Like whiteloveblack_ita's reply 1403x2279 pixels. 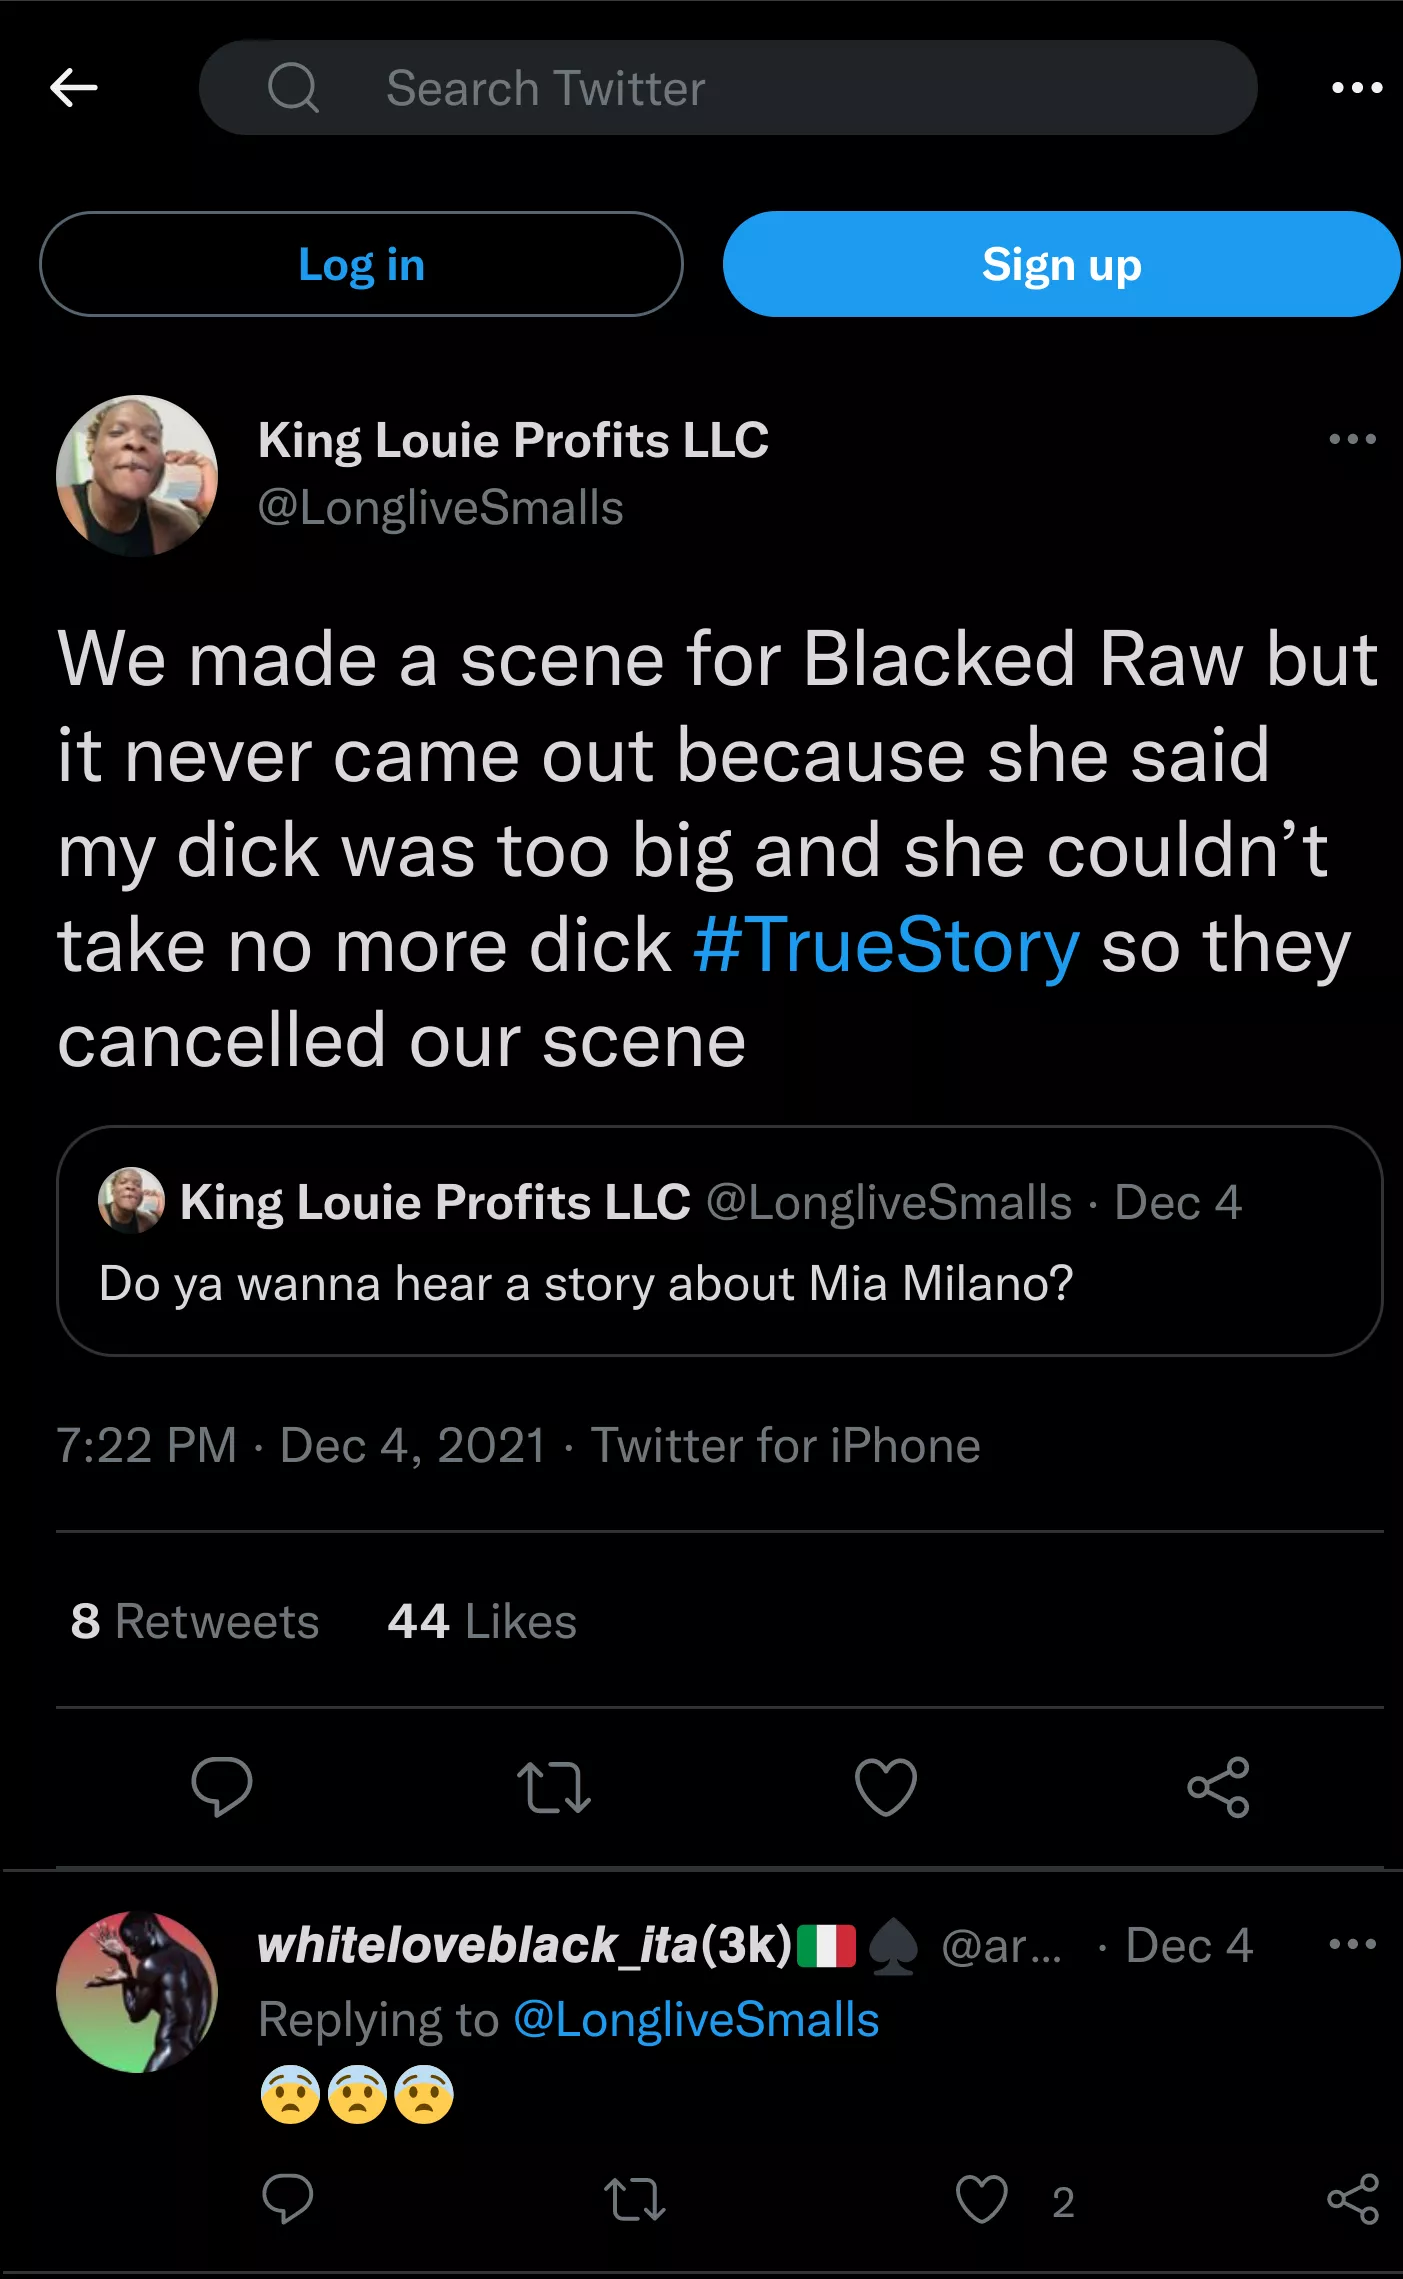pyautogui.click(x=982, y=2200)
